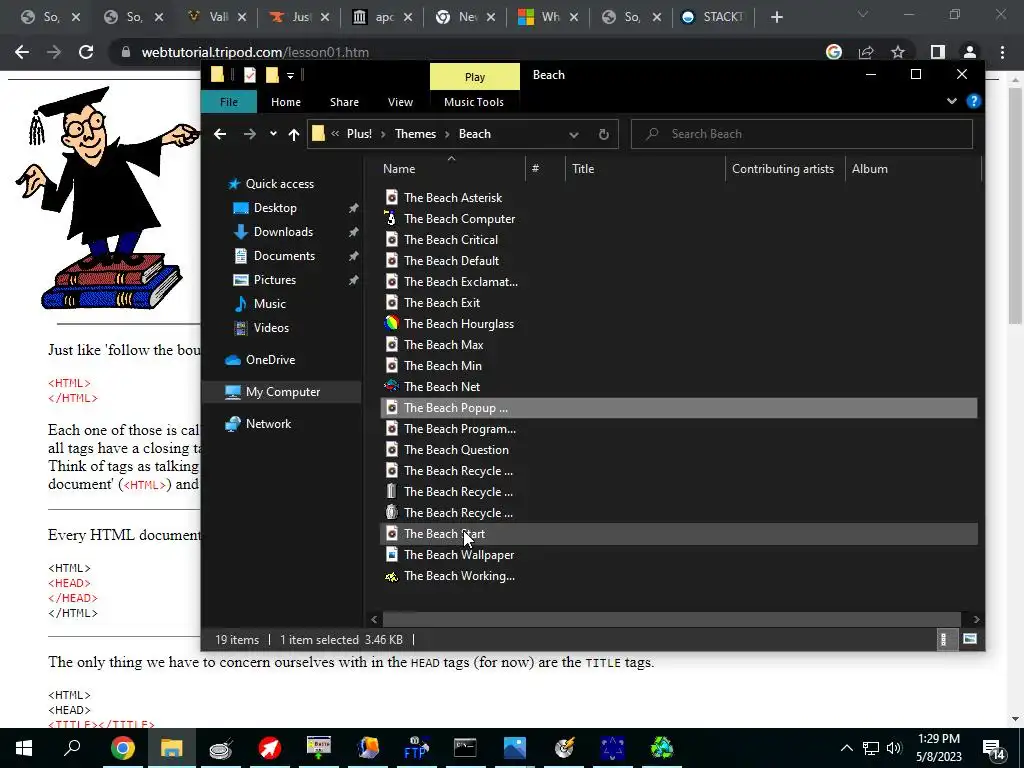The image size is (1024, 768).
Task: Show hidden system tray icons
Action: point(846,748)
